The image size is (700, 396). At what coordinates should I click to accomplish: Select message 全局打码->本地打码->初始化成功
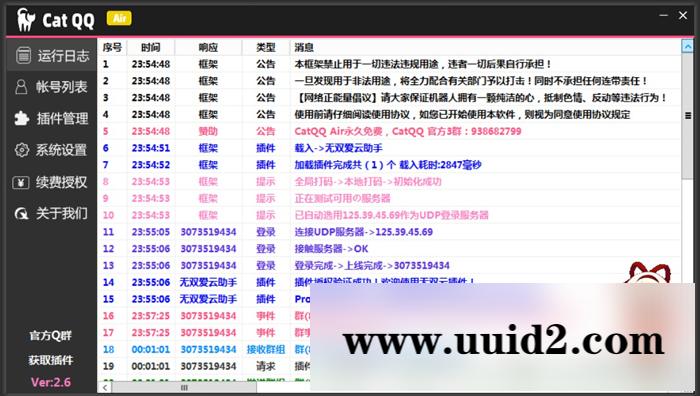[x=368, y=182]
